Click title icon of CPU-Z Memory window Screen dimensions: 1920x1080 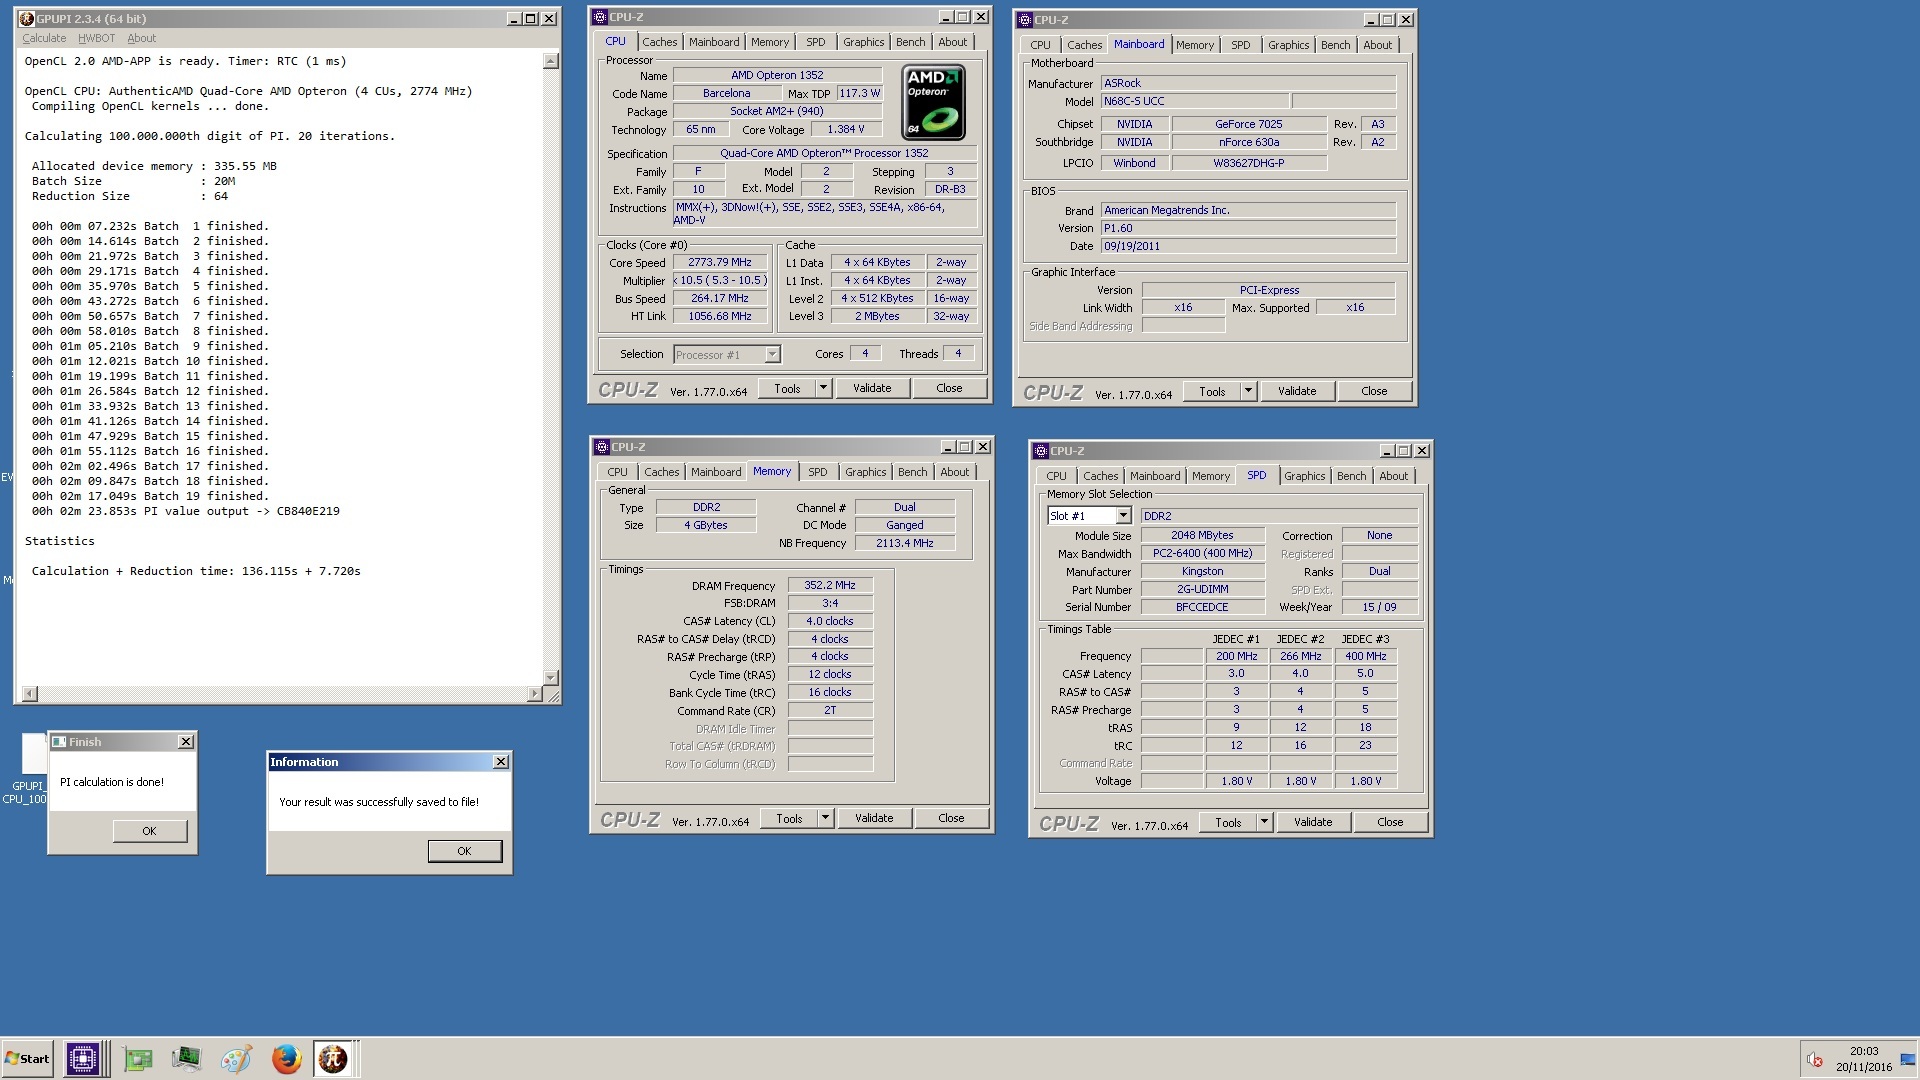[602, 447]
